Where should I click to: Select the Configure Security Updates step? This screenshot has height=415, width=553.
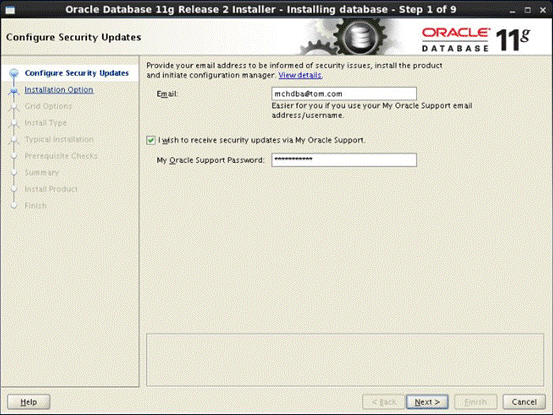tap(77, 73)
